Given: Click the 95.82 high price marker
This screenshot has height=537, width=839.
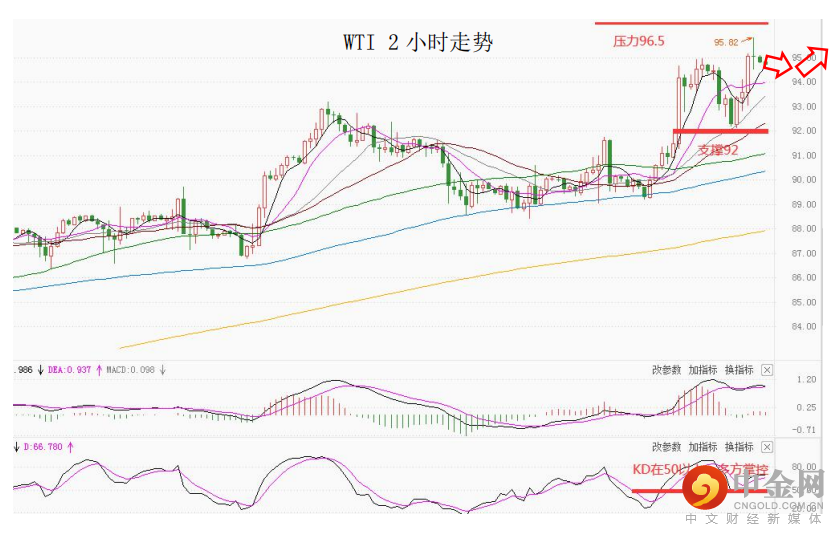Looking at the screenshot, I should (x=726, y=42).
